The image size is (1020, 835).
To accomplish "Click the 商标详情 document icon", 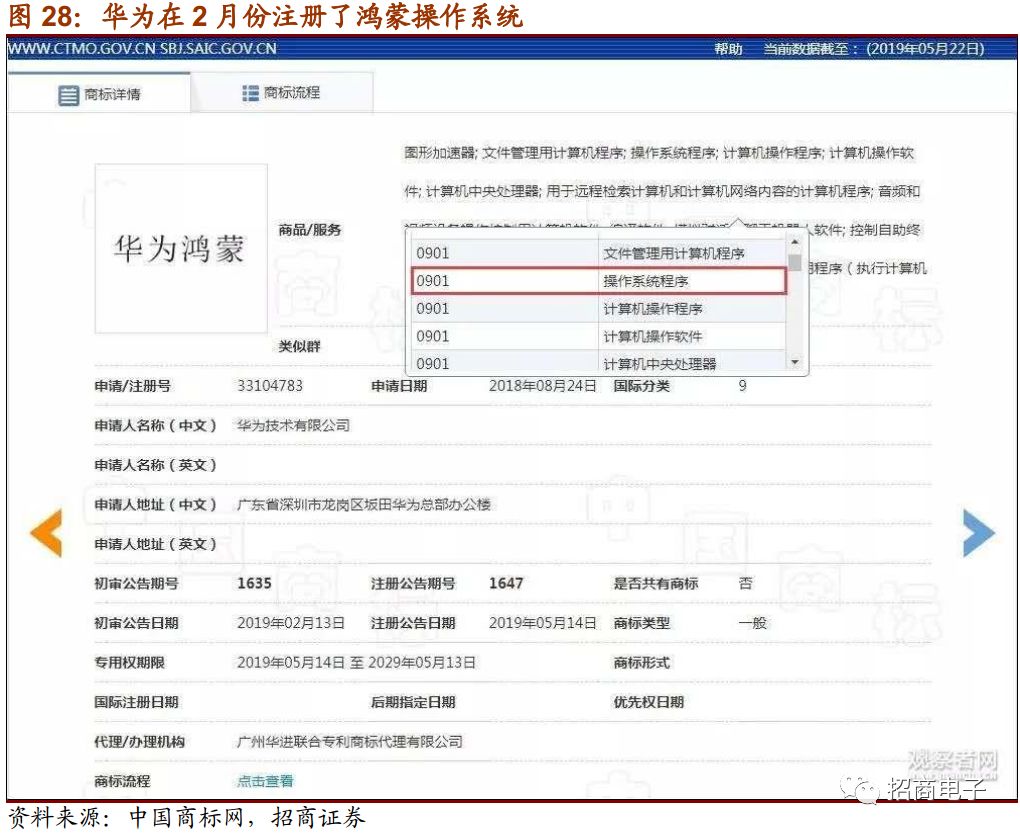I will pos(68,95).
